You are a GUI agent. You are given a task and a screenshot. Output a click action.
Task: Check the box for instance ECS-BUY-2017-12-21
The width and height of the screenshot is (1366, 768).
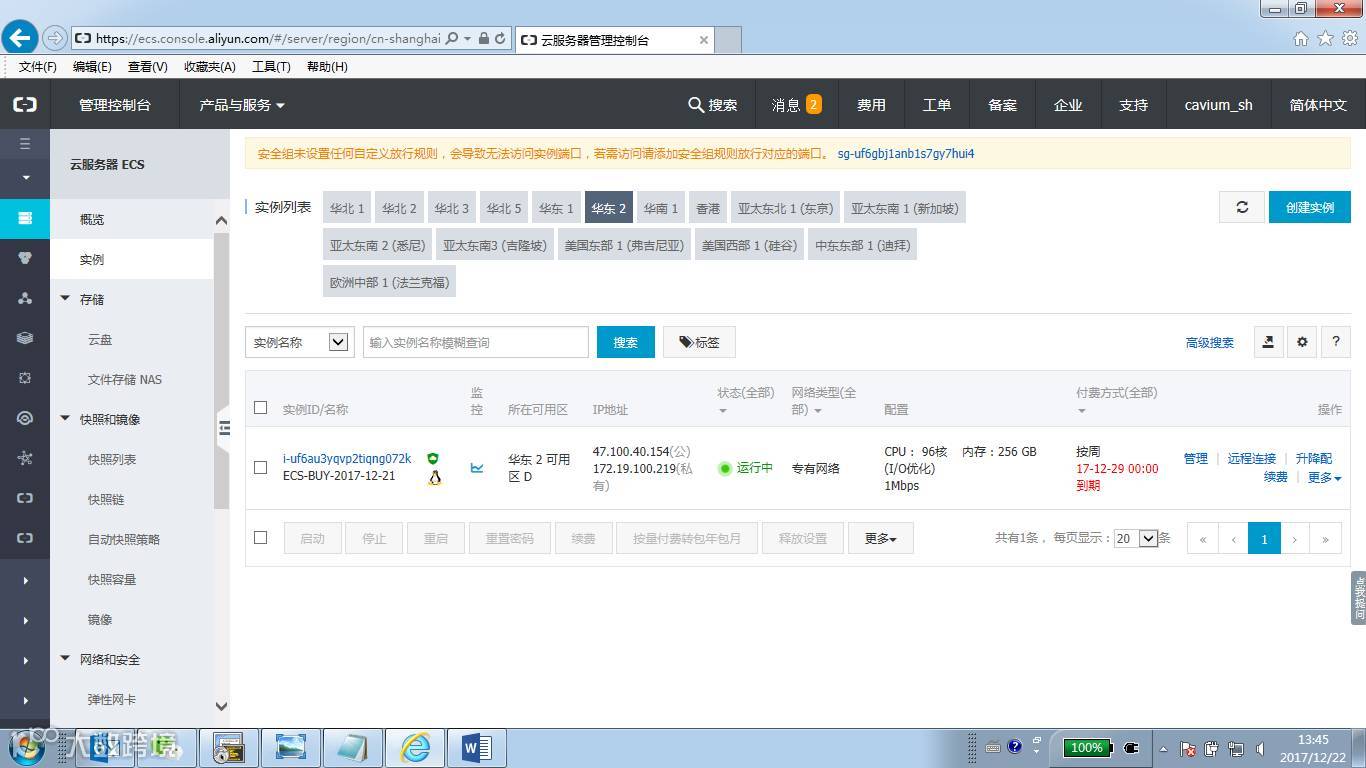coord(261,467)
